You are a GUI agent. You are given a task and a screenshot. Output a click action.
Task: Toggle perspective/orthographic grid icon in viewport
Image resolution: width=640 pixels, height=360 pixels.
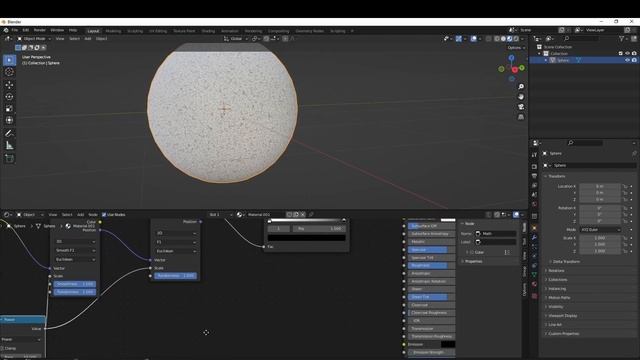coord(521,117)
